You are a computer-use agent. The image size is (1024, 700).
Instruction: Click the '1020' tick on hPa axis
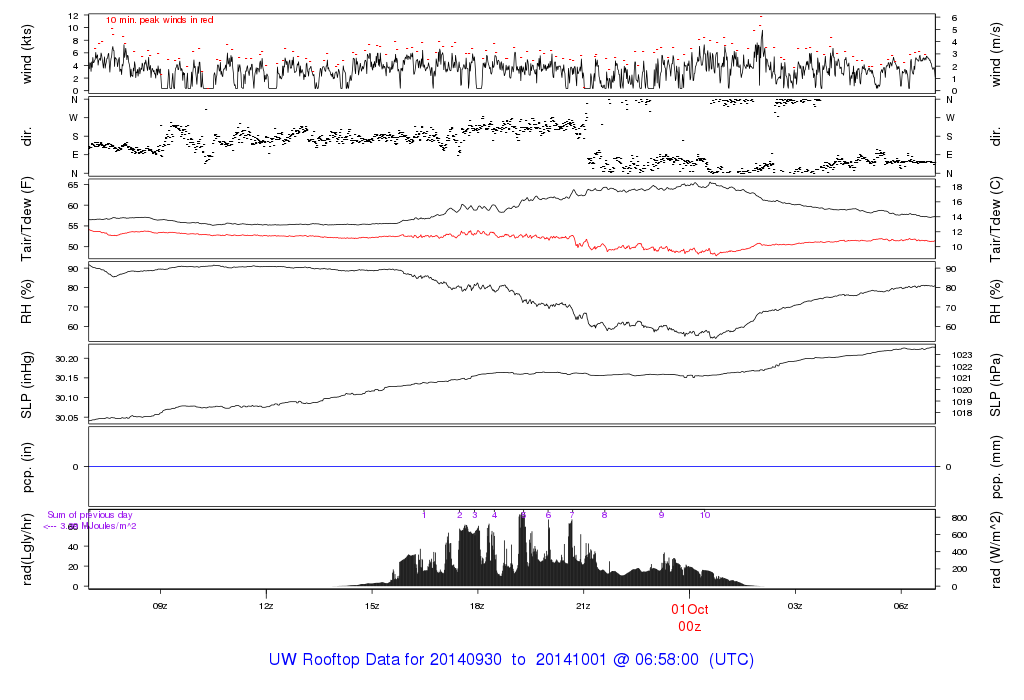[962, 390]
